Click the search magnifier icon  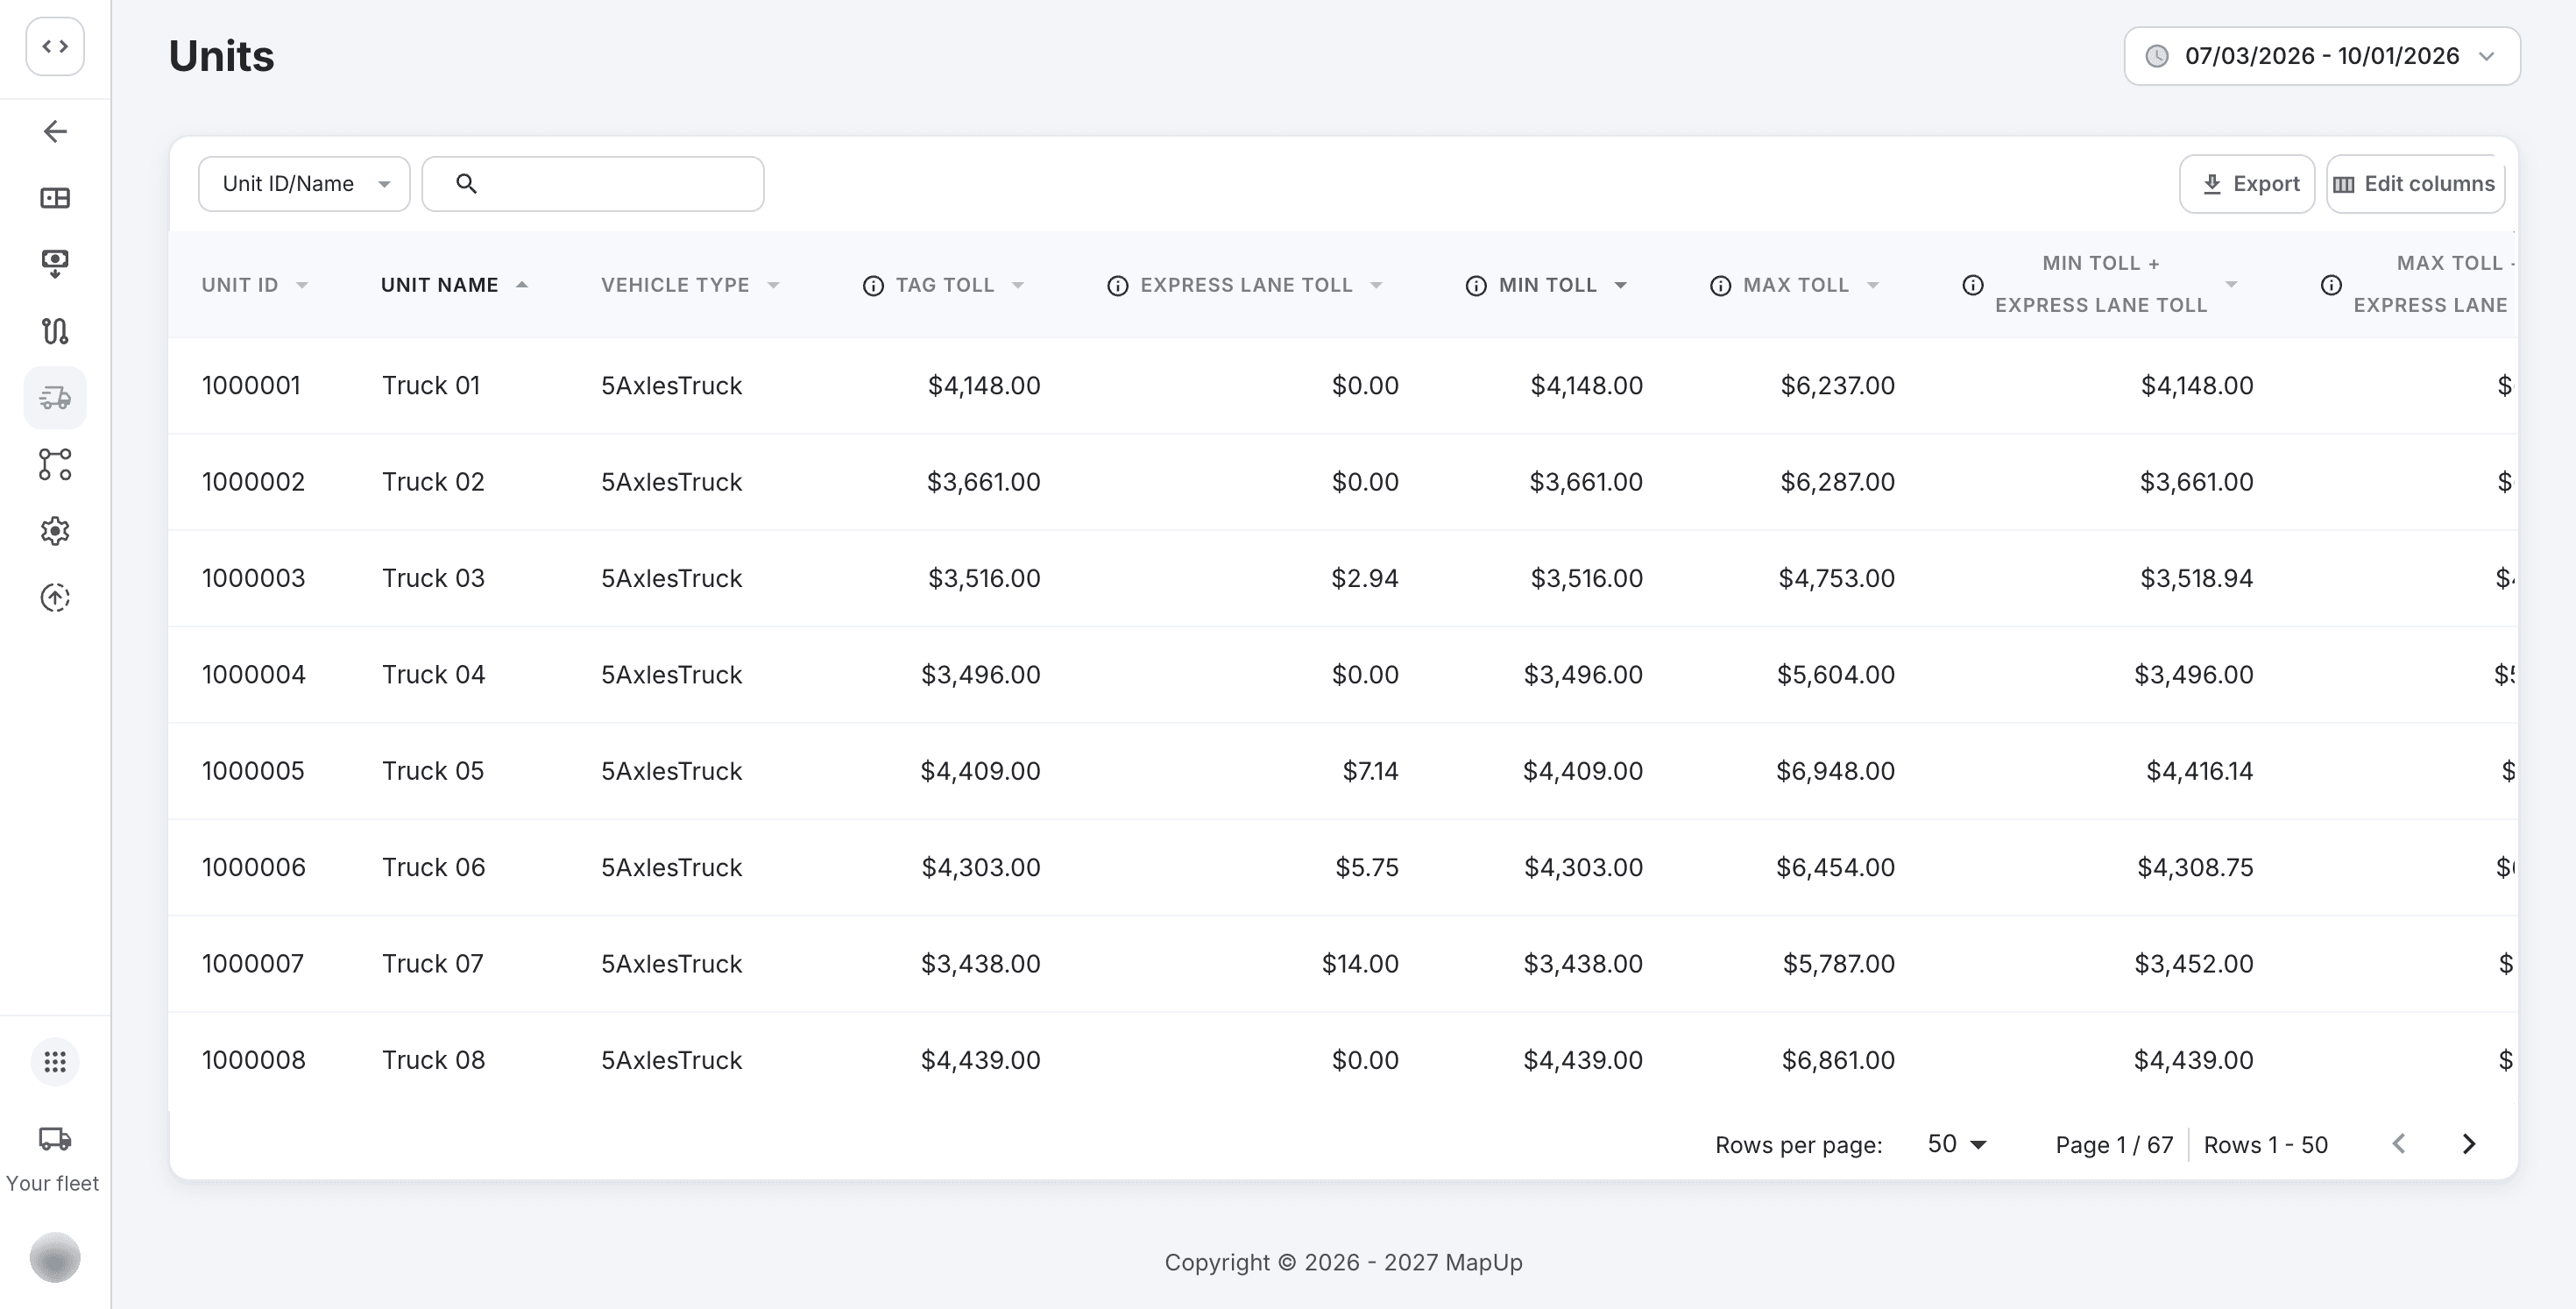[x=466, y=184]
